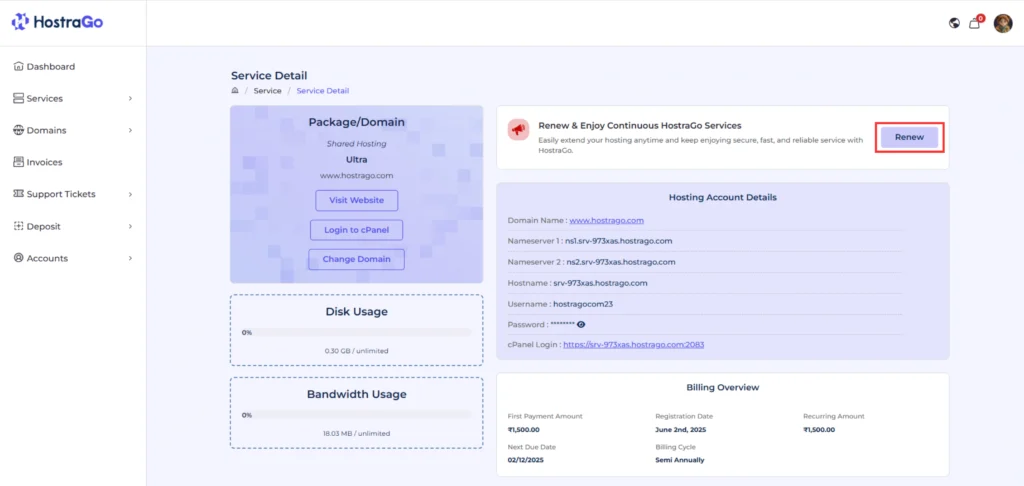Viewport: 1024px width, 486px height.
Task: Click the 18.03 MB / unlimited text
Action: [357, 433]
